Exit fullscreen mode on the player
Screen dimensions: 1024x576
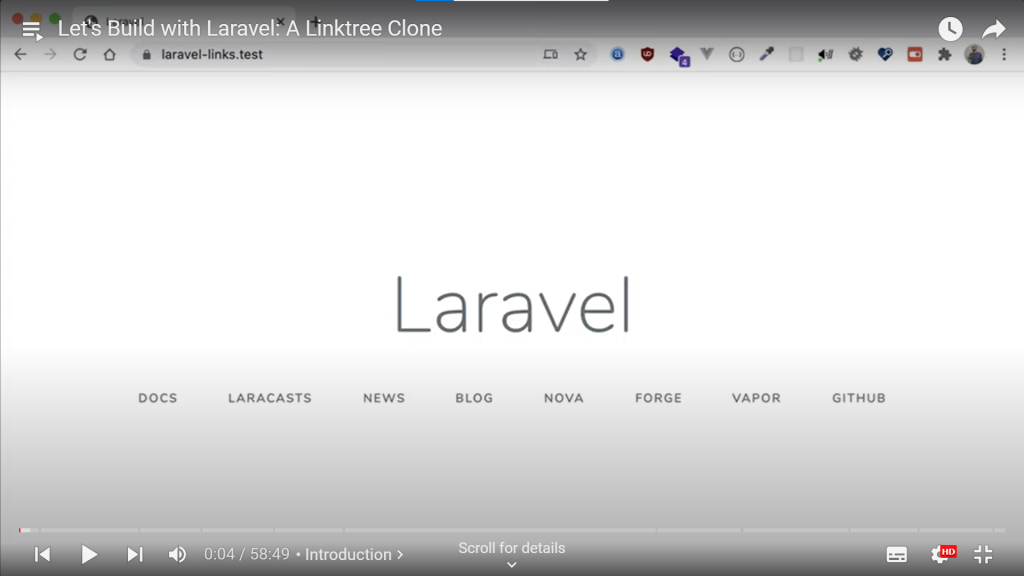(983, 554)
